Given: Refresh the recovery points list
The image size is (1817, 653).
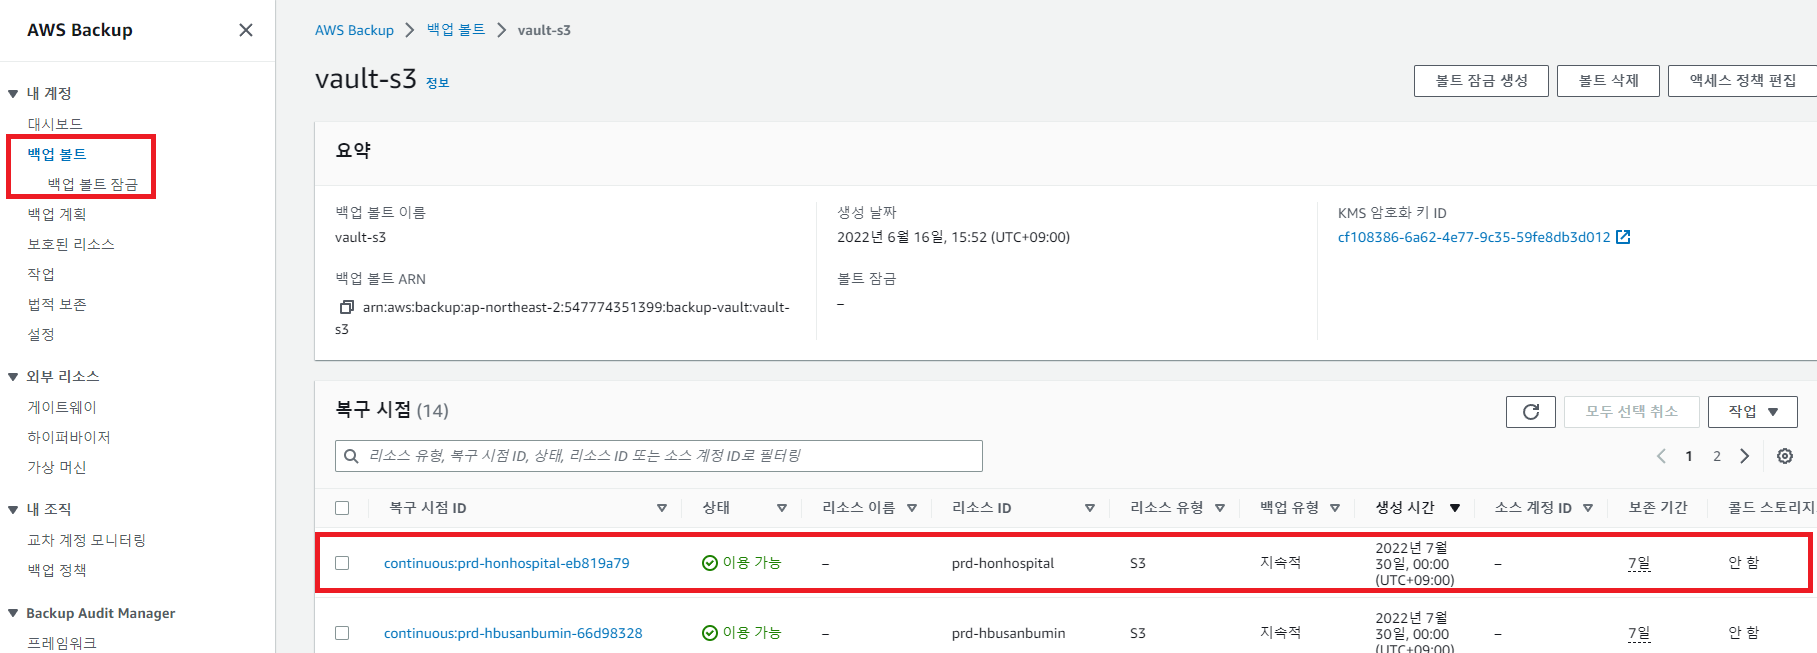Looking at the screenshot, I should 1530,412.
